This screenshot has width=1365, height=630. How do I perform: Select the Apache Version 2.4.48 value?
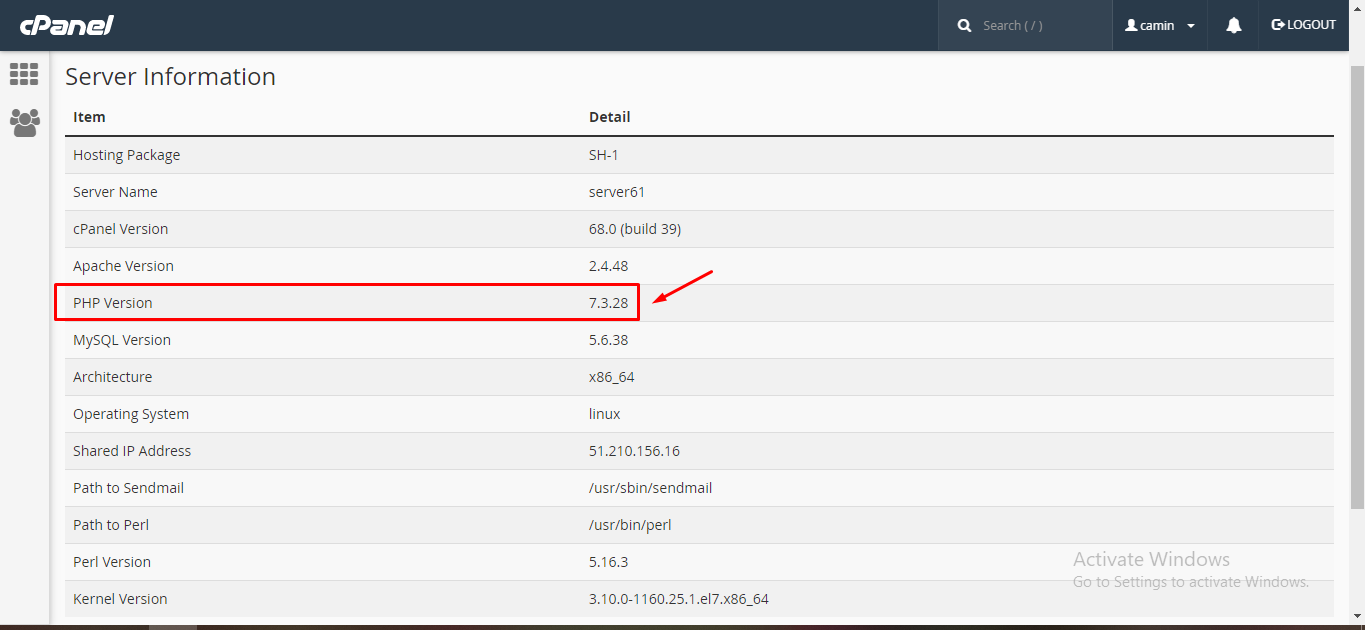tap(608, 265)
